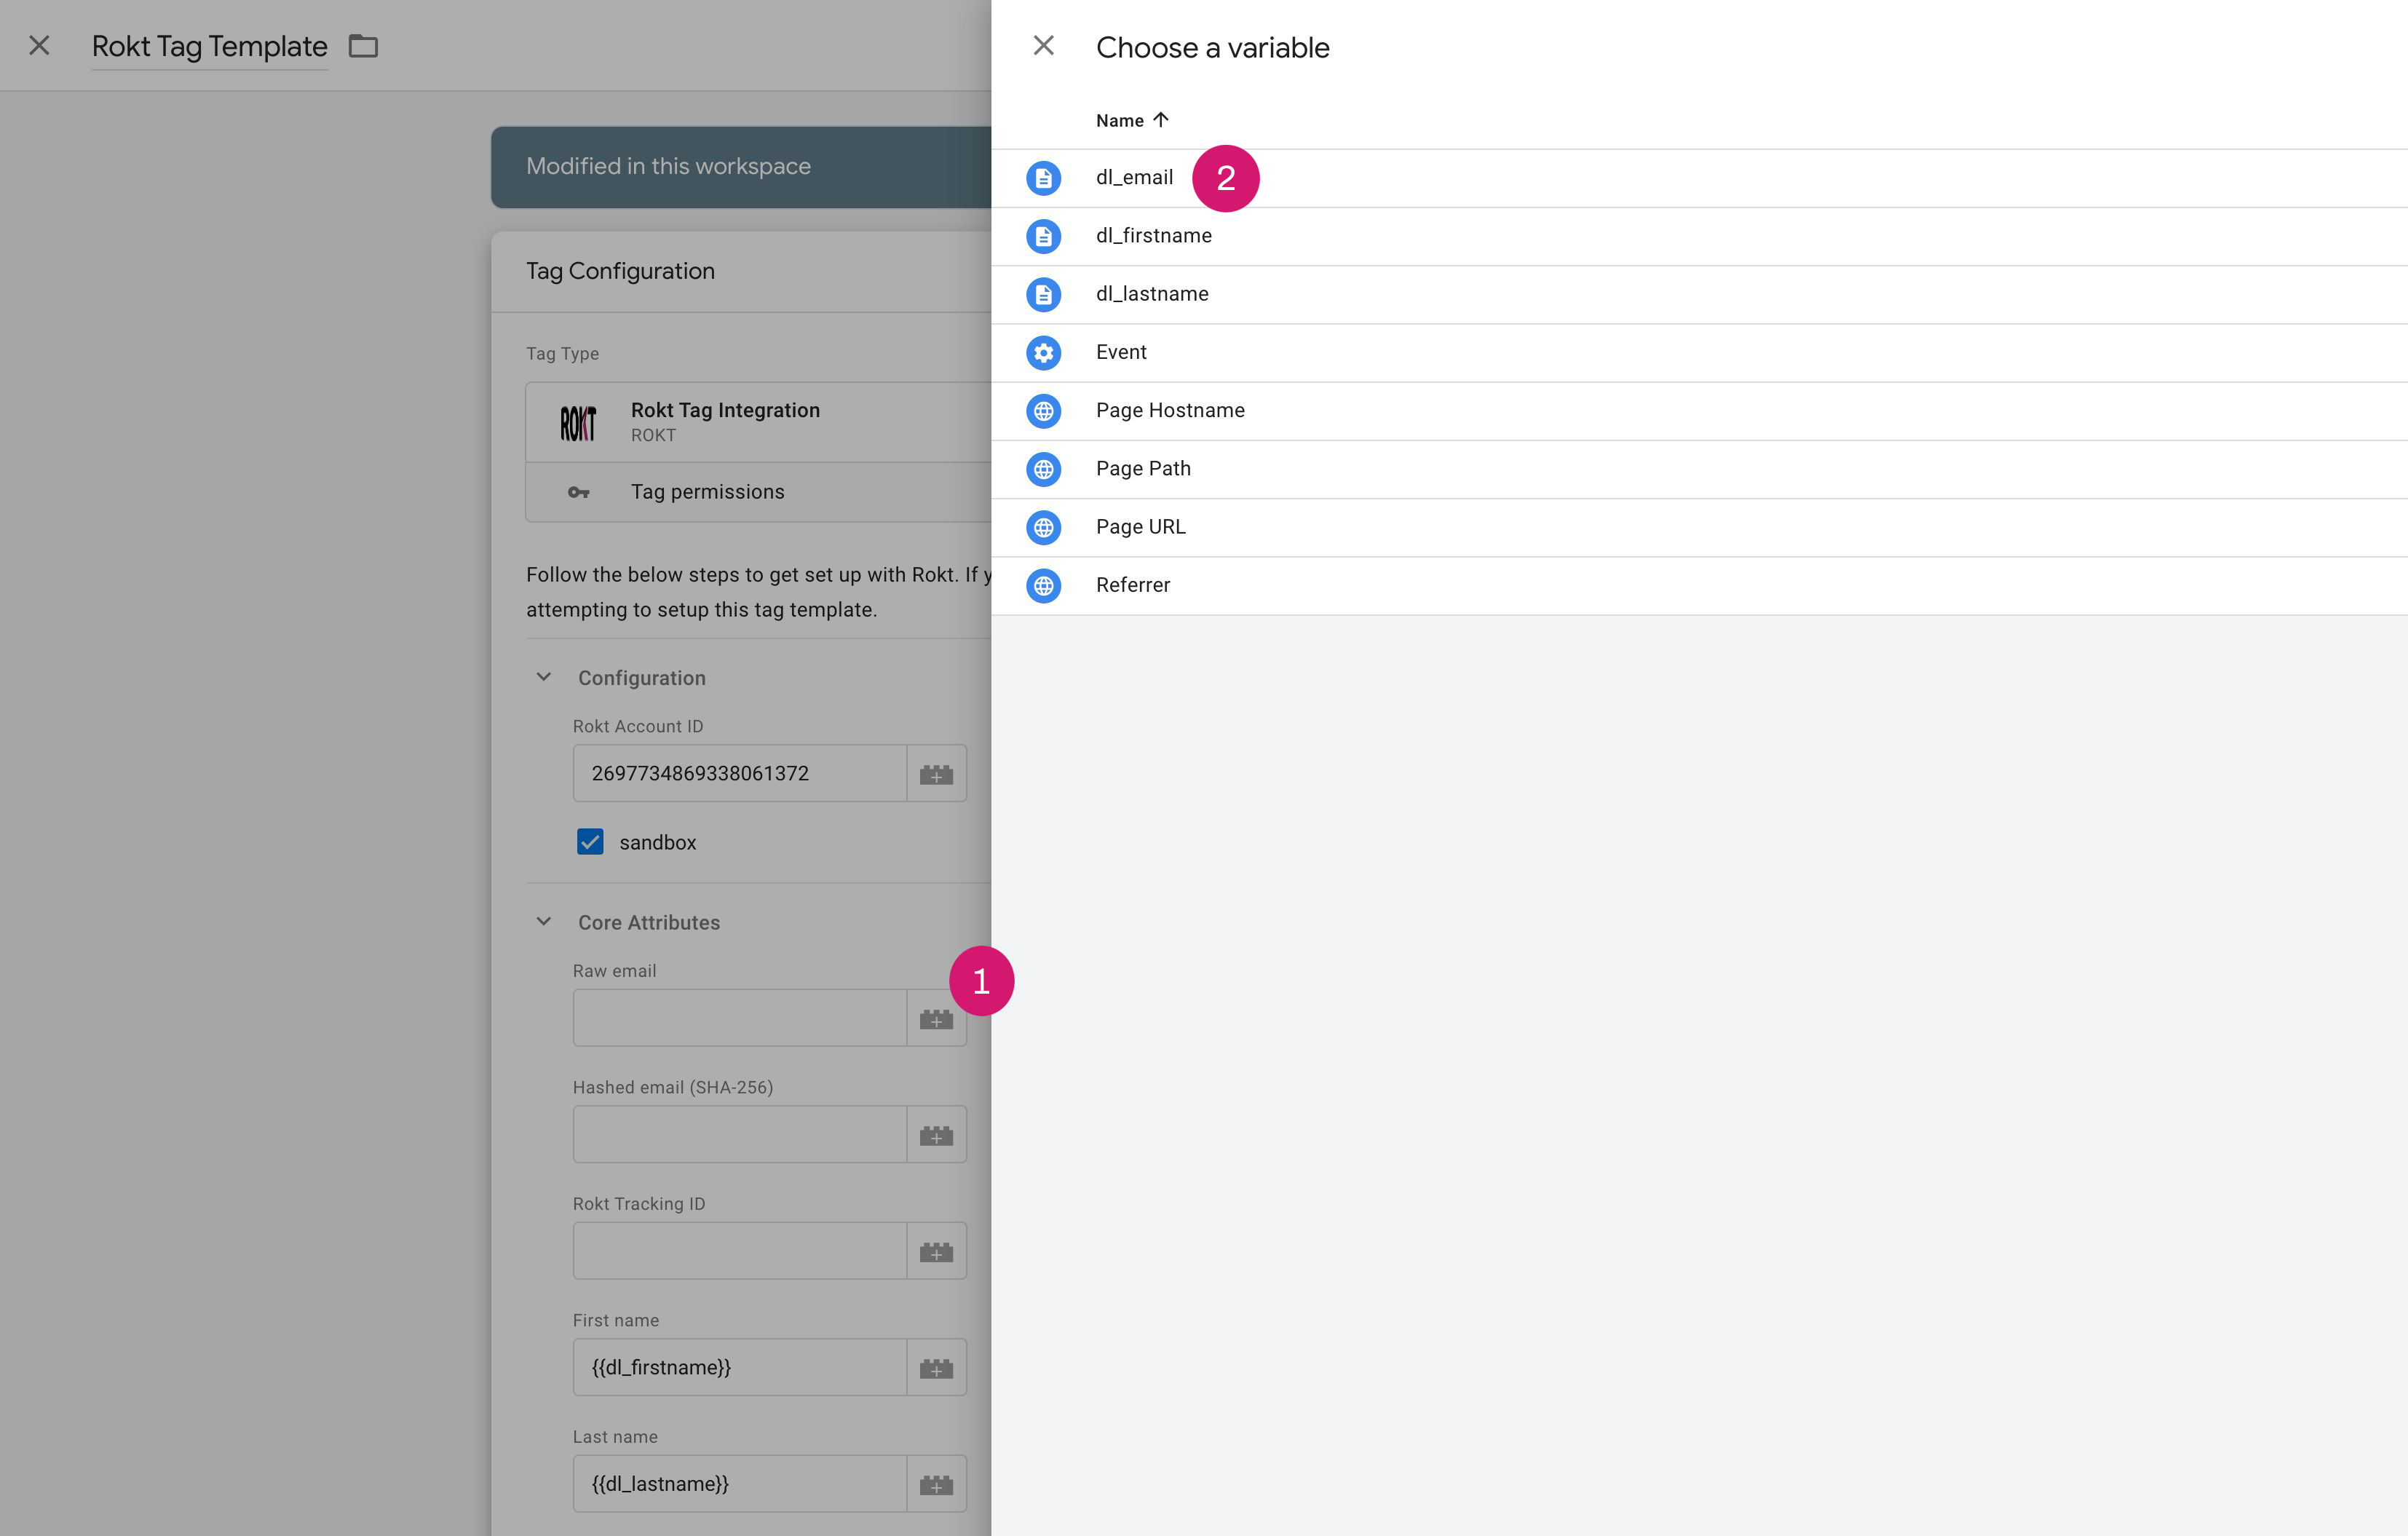Open variable picker for Last name
Screen dimensions: 2408x1536
(x=936, y=1485)
